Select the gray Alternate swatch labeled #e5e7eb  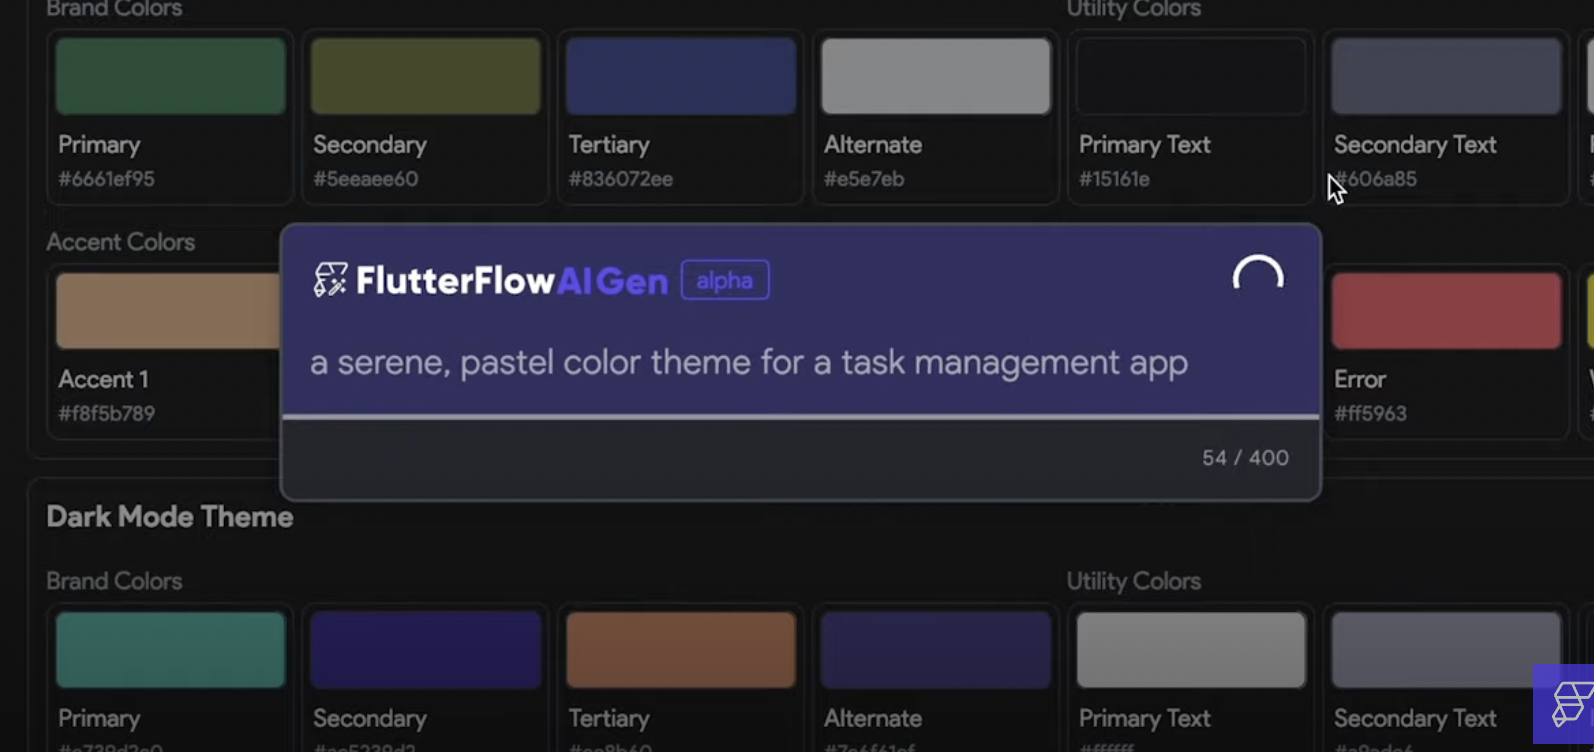(x=936, y=77)
